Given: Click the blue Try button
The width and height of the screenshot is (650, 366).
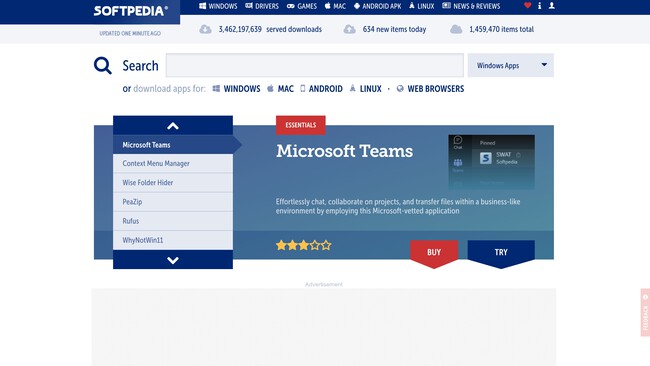Looking at the screenshot, I should pos(501,253).
